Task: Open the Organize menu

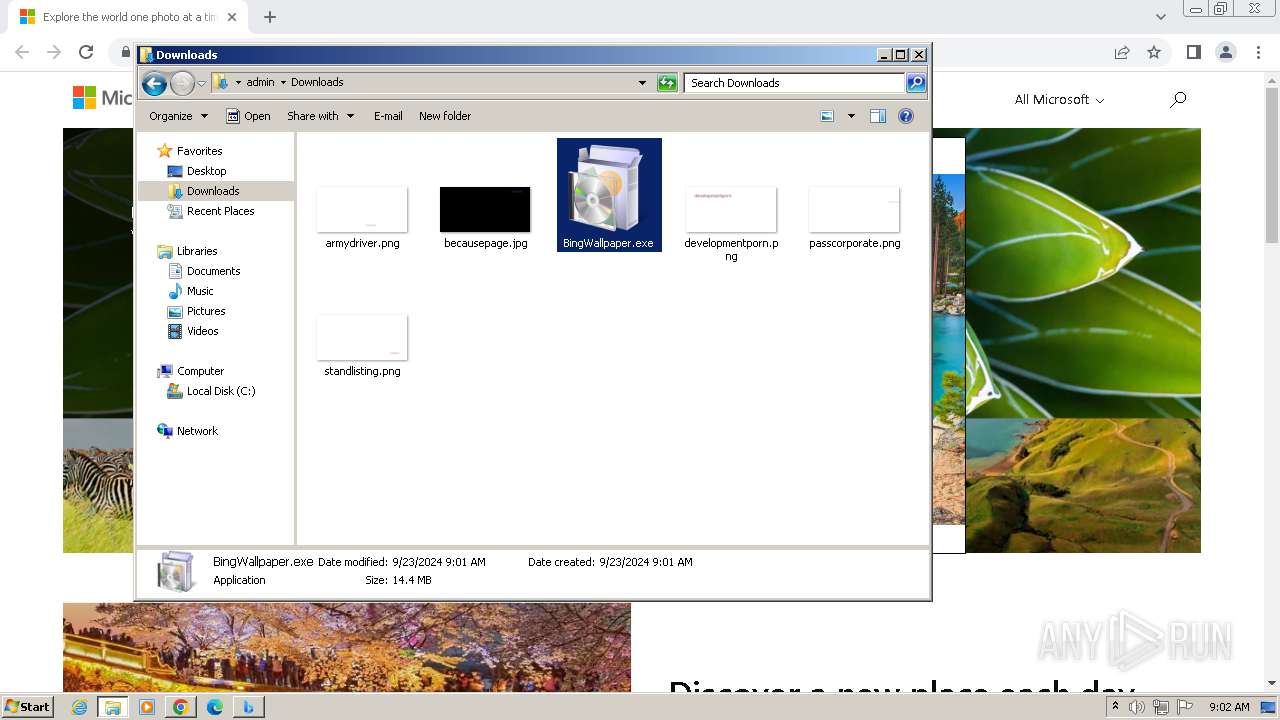Action: pos(178,116)
